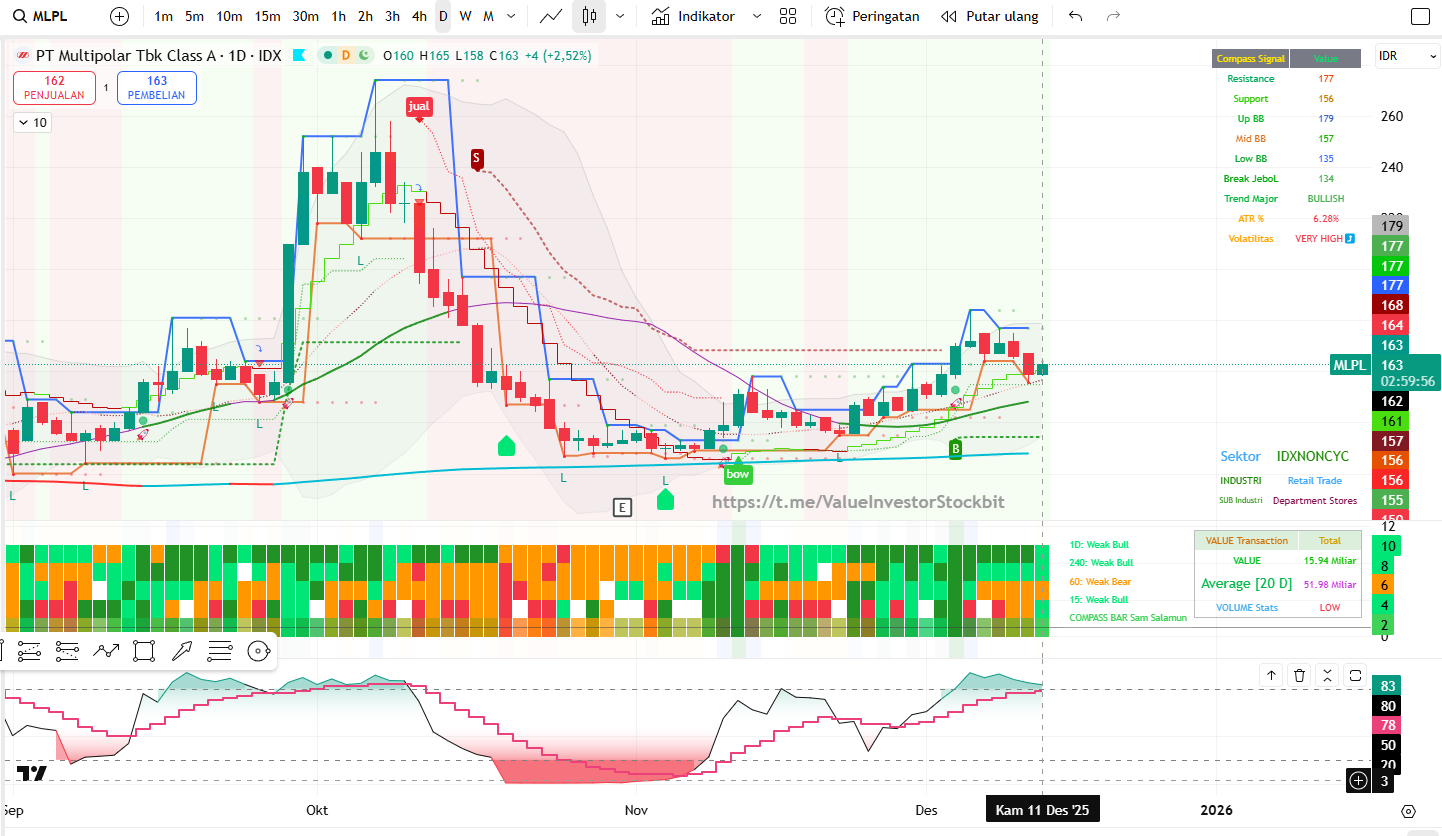The height and width of the screenshot is (836, 1442).
Task: Click the cyan flag icon beside the symbol title
Action: pos(299,56)
